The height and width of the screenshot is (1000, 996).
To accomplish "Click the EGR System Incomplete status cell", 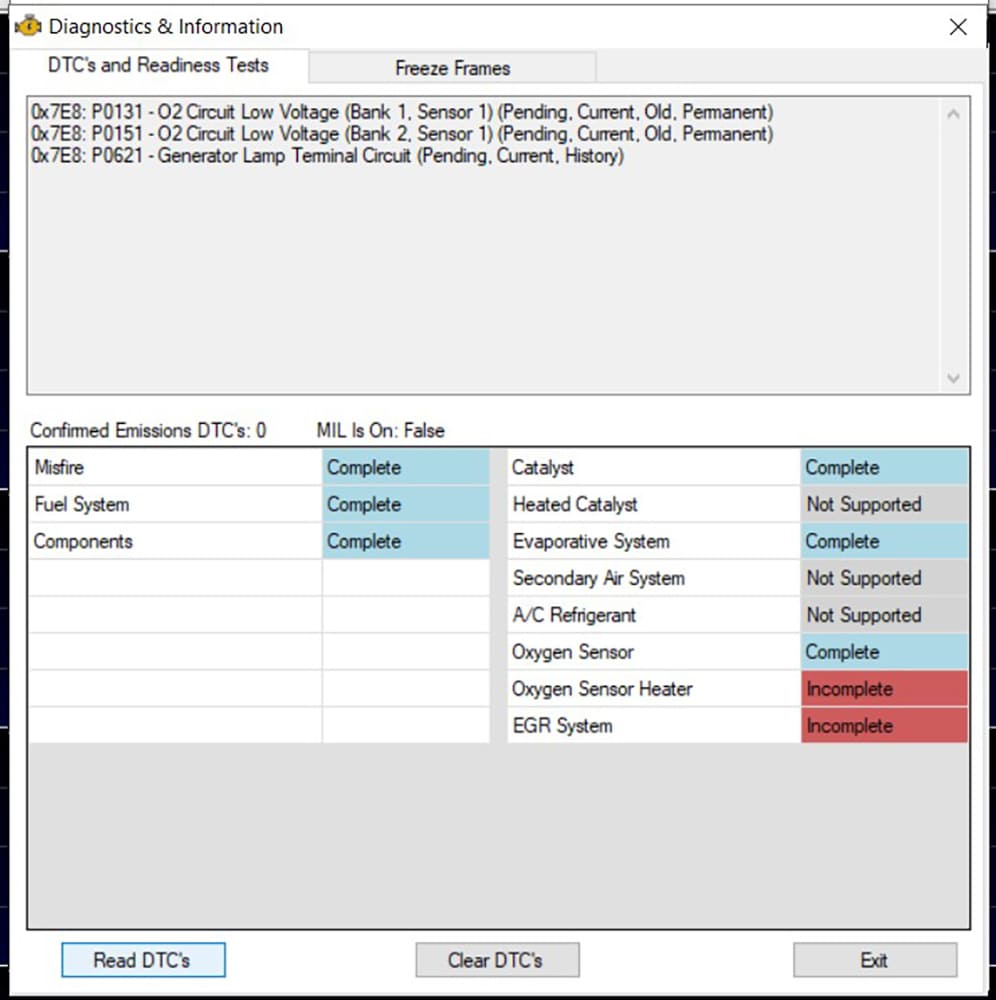I will 883,726.
